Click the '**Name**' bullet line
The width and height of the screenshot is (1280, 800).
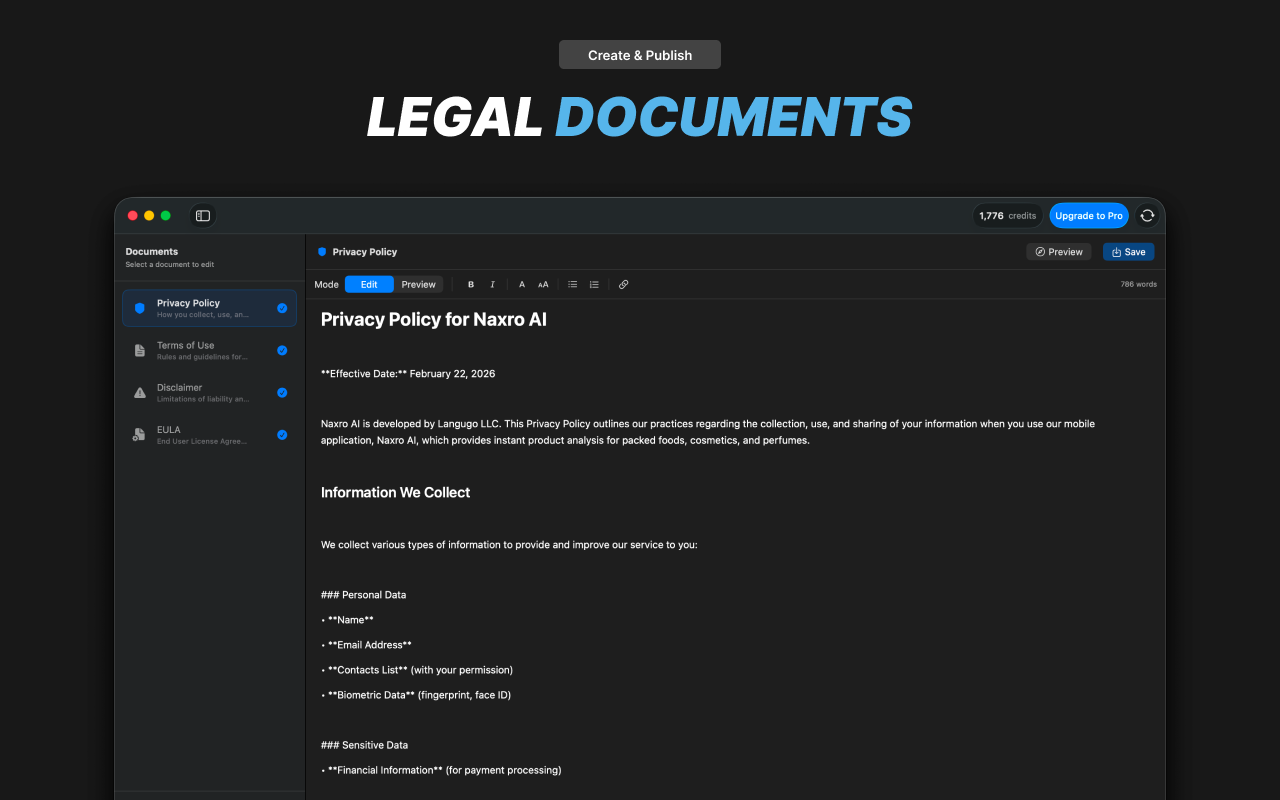point(348,620)
